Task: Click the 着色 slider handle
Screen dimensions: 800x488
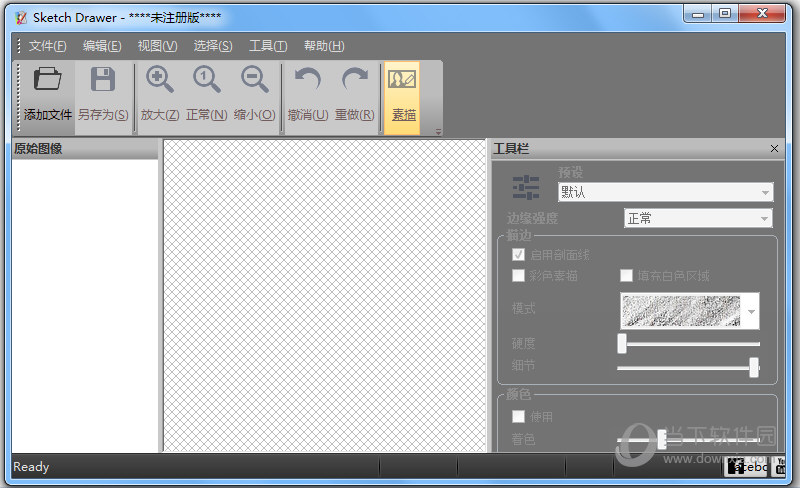Action: point(662,439)
